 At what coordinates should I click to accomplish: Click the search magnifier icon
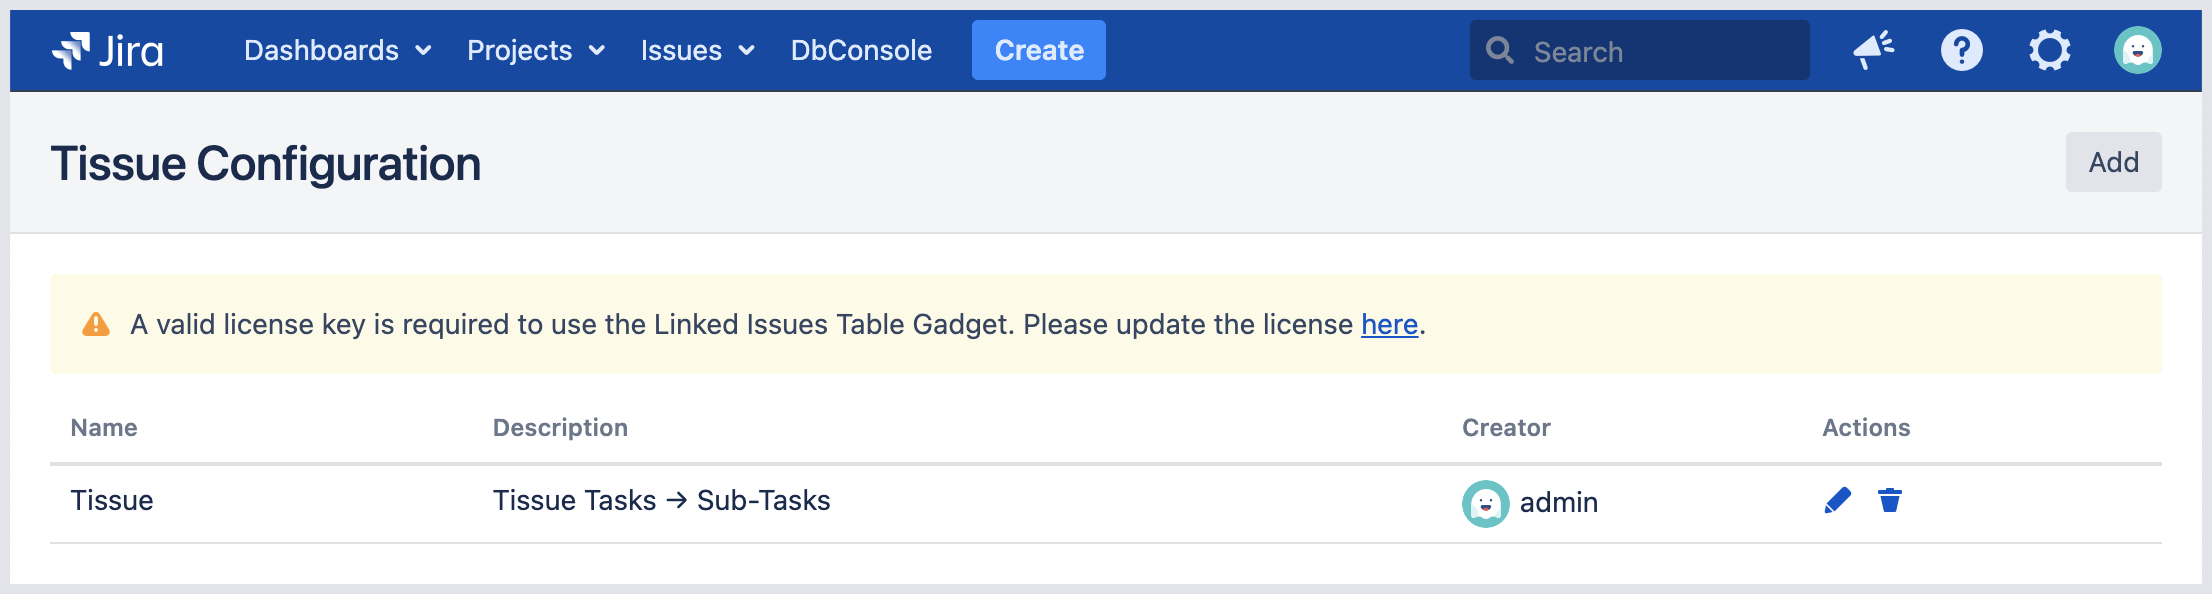point(1499,50)
